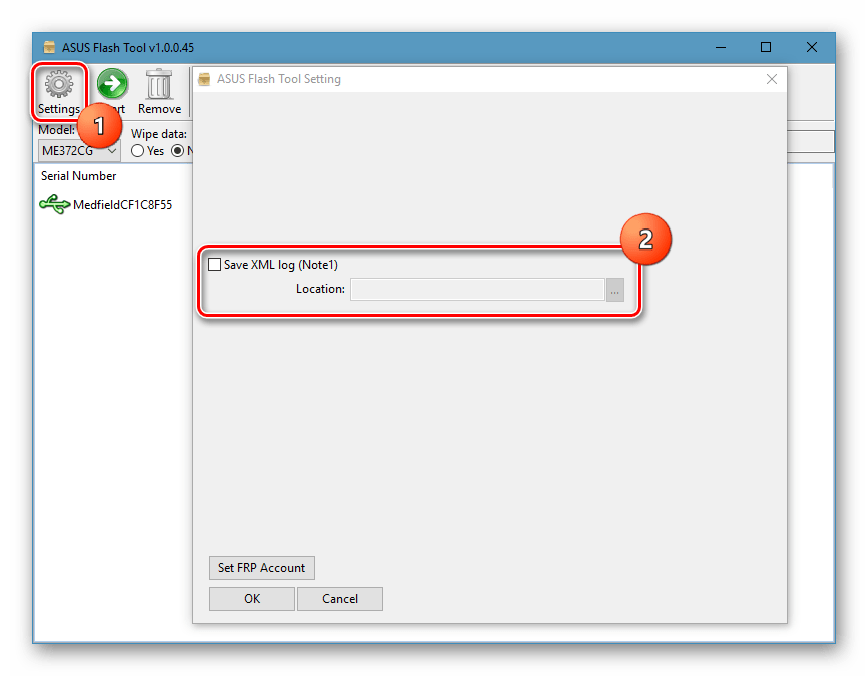
Task: Click the Set FRP Account button
Action: [x=262, y=568]
